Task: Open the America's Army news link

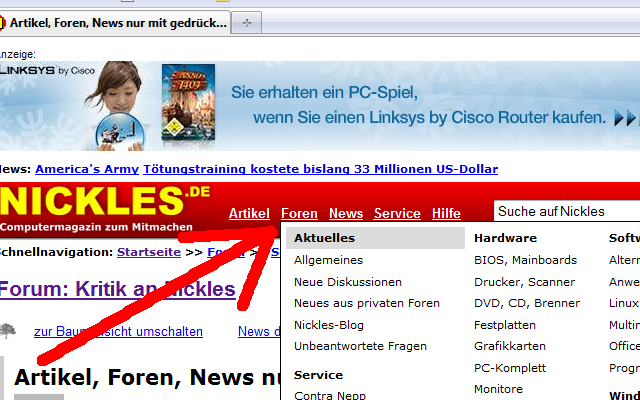Action: point(87,169)
